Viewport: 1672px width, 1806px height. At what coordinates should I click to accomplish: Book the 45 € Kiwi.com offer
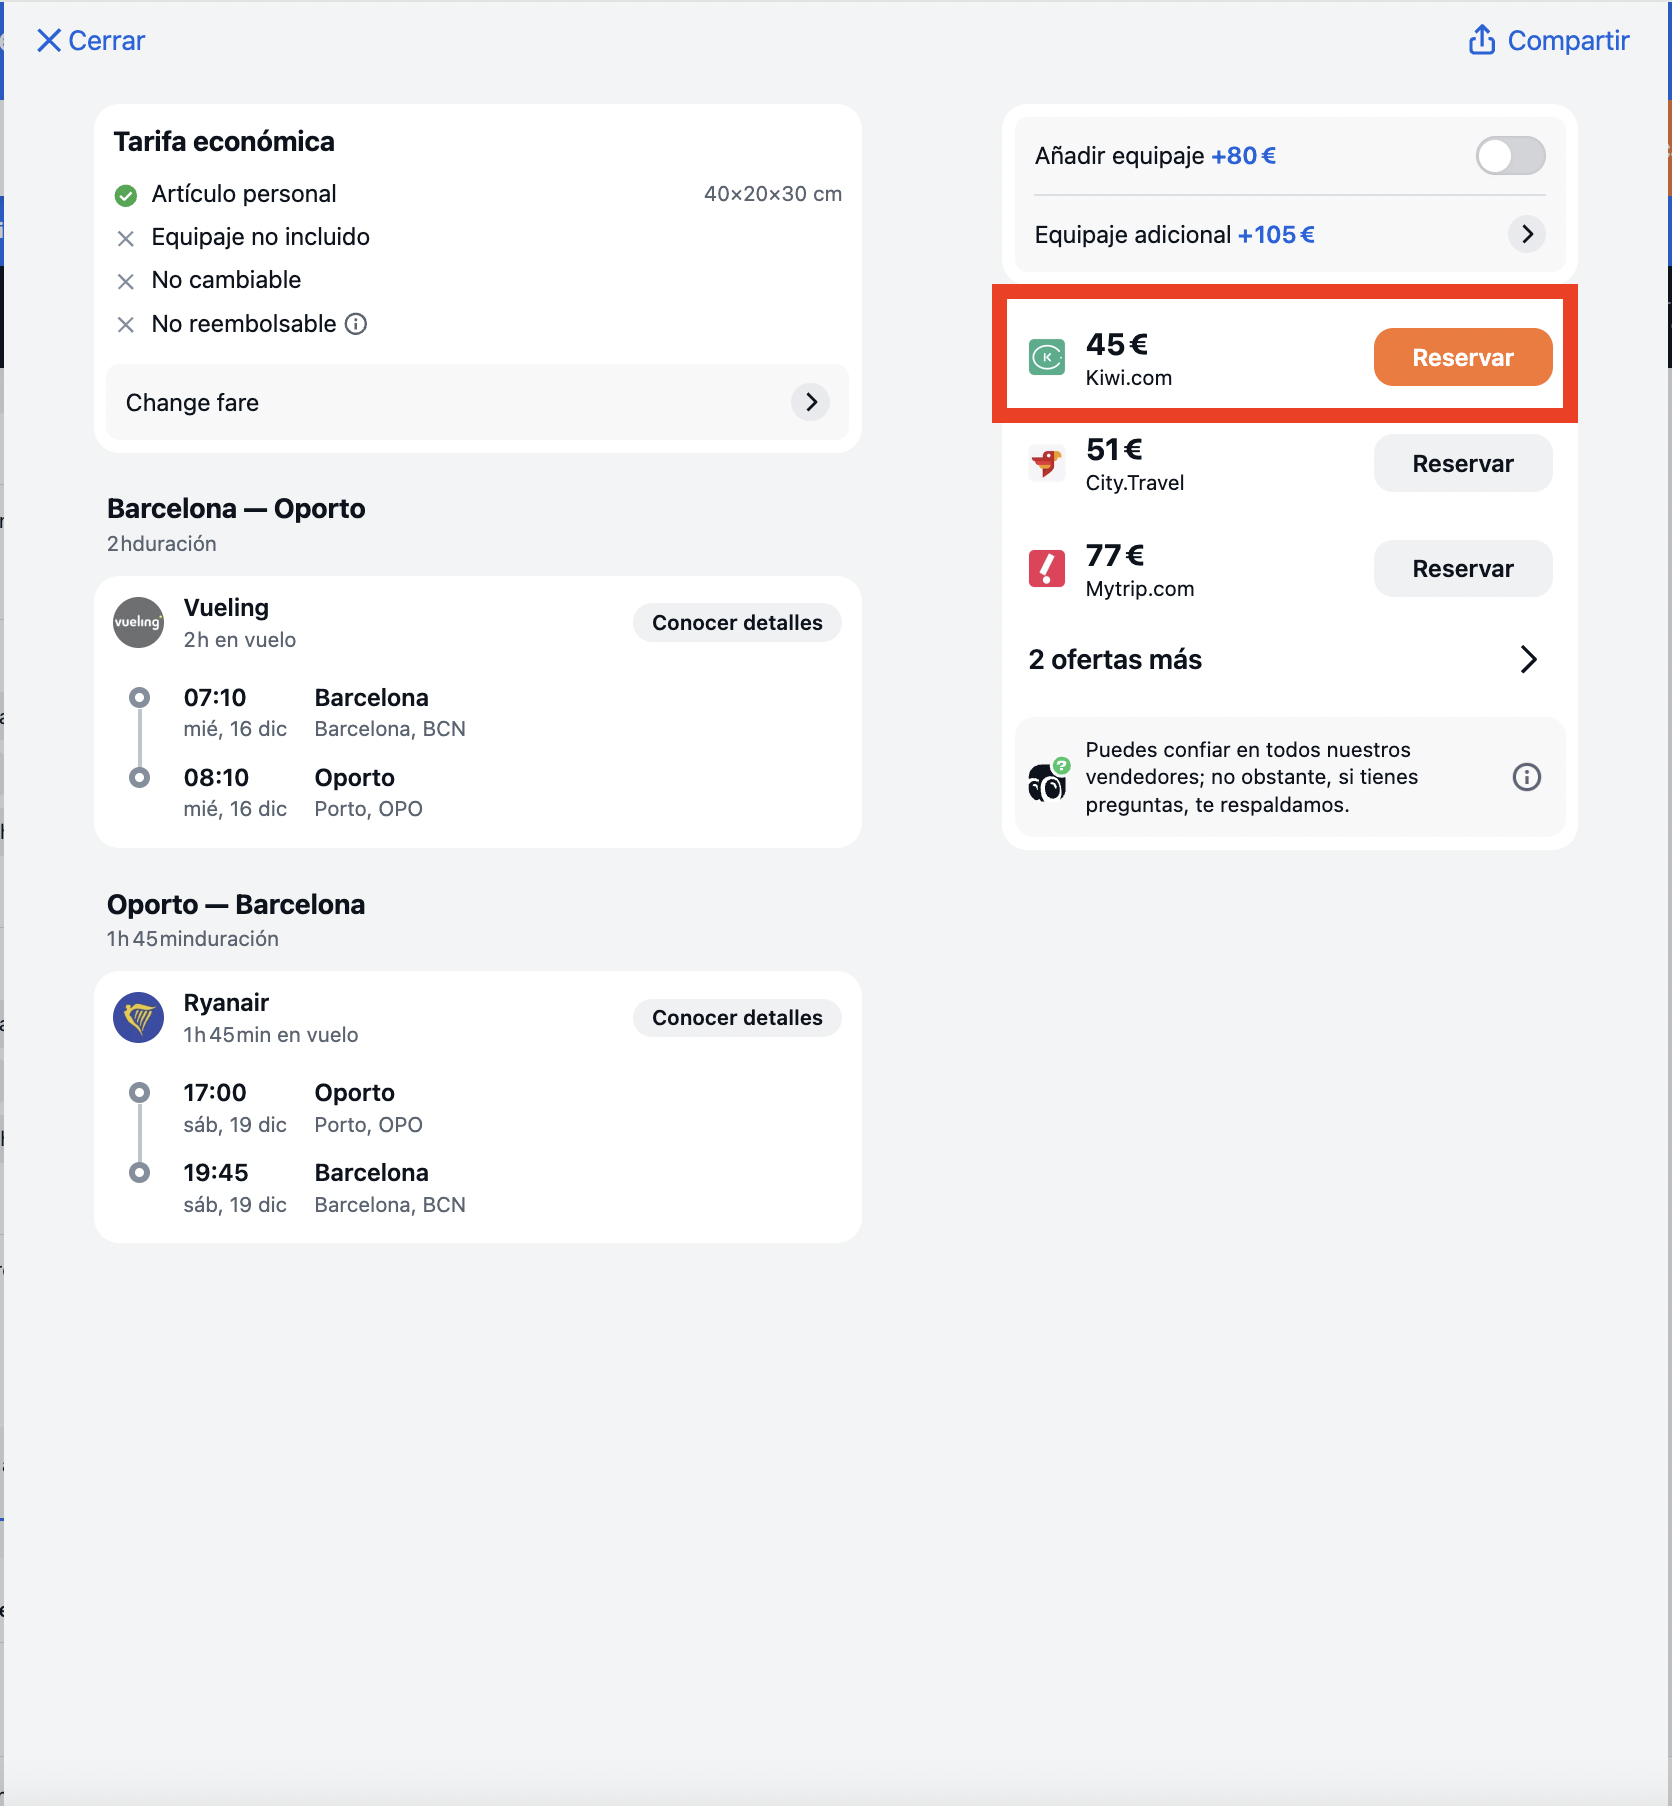click(x=1462, y=357)
